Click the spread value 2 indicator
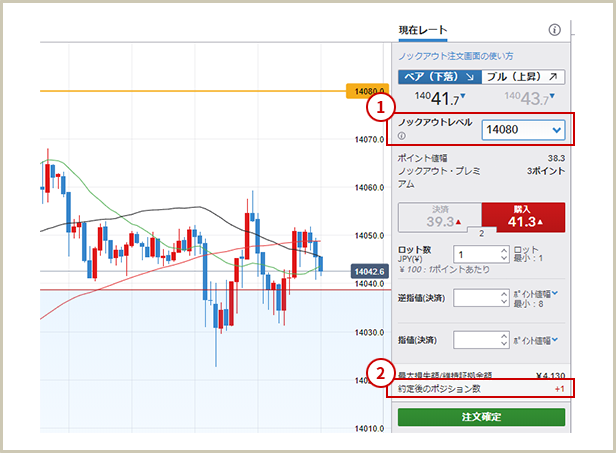Viewport: 616px width, 453px height. (480, 232)
